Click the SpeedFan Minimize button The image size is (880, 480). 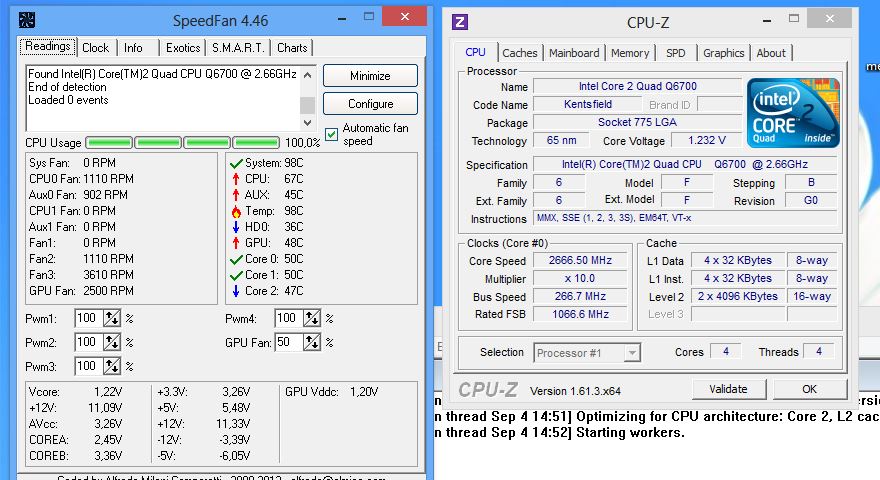370,76
